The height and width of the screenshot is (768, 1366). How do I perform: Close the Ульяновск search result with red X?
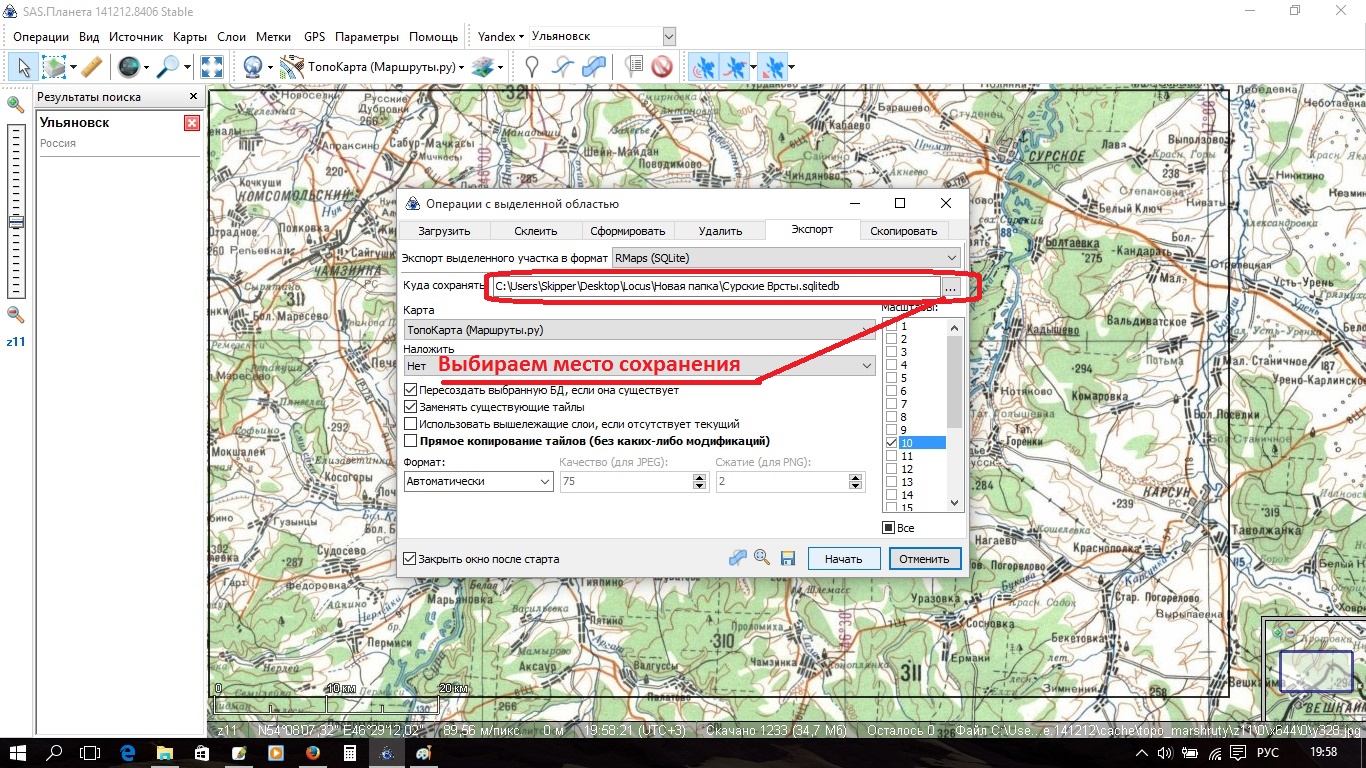click(192, 123)
